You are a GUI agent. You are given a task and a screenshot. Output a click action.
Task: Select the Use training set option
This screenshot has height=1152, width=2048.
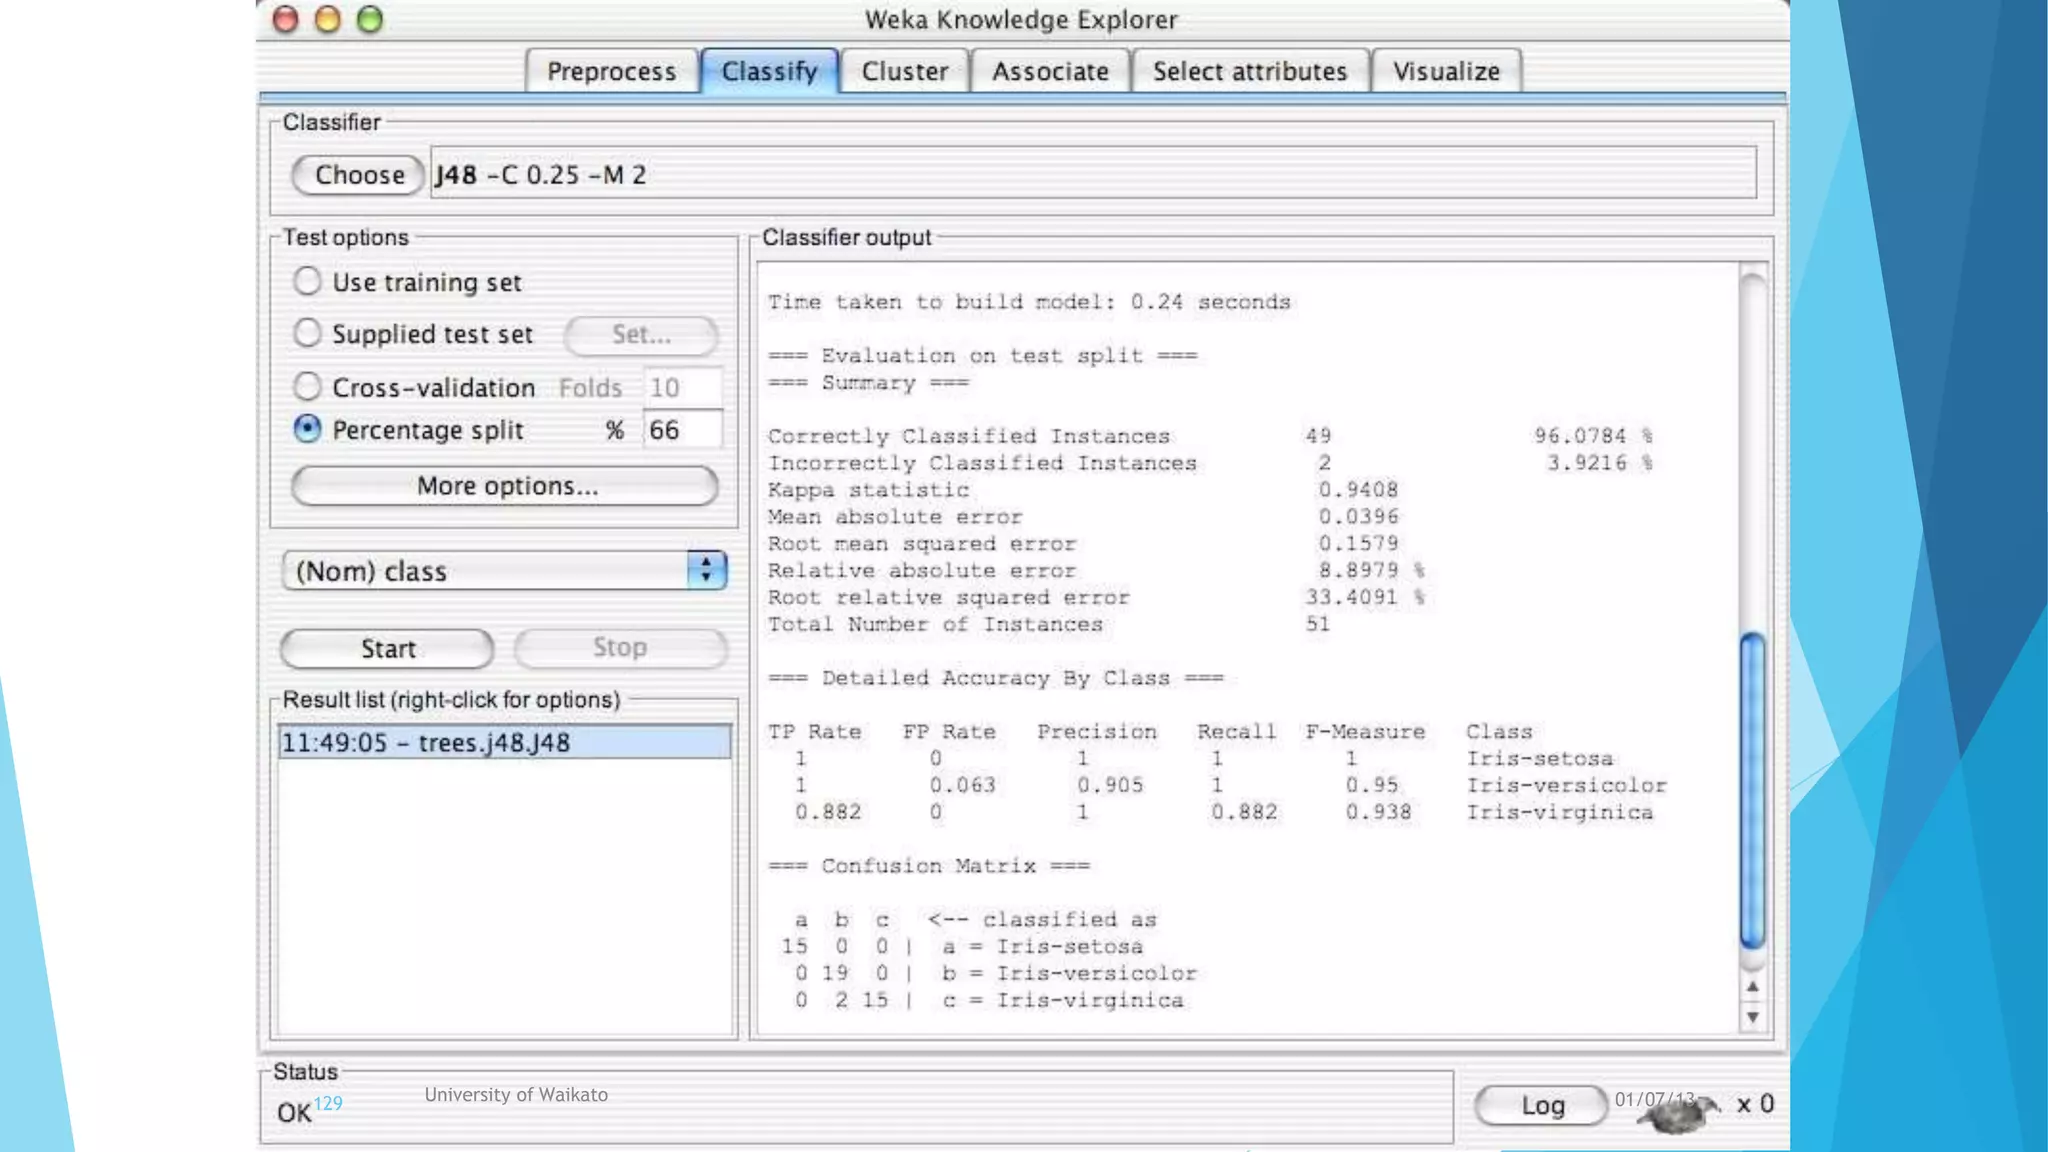click(x=307, y=281)
